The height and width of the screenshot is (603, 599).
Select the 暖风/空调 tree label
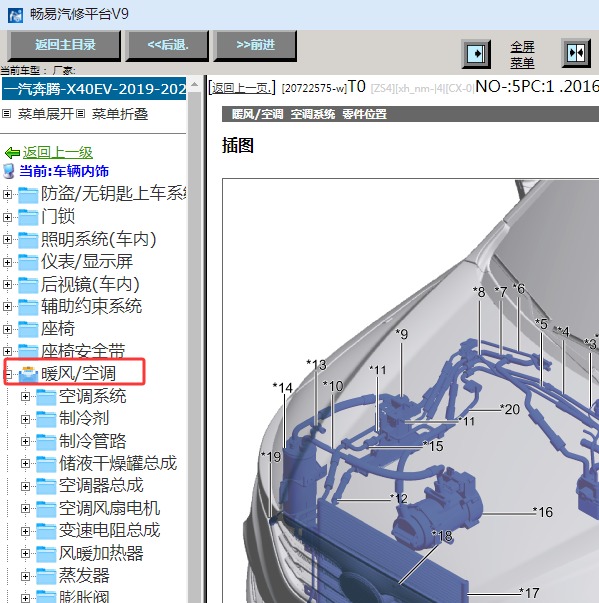click(x=78, y=373)
